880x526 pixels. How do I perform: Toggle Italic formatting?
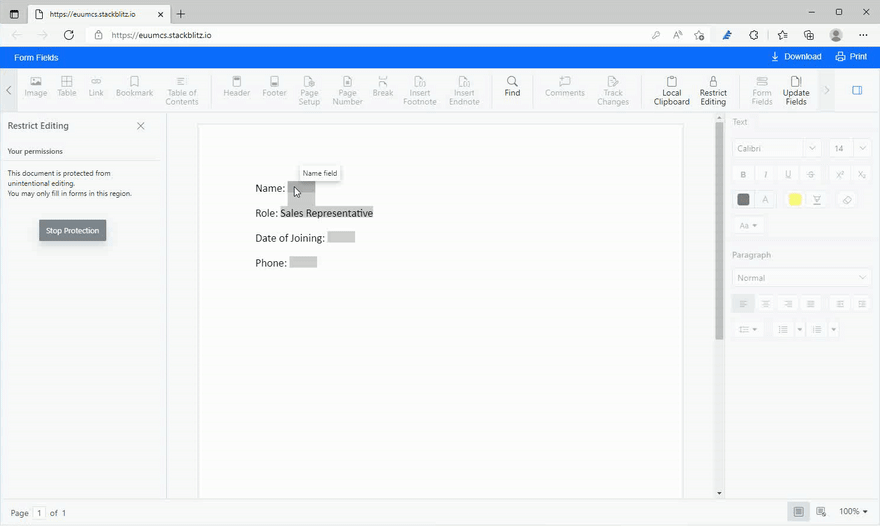[766, 175]
